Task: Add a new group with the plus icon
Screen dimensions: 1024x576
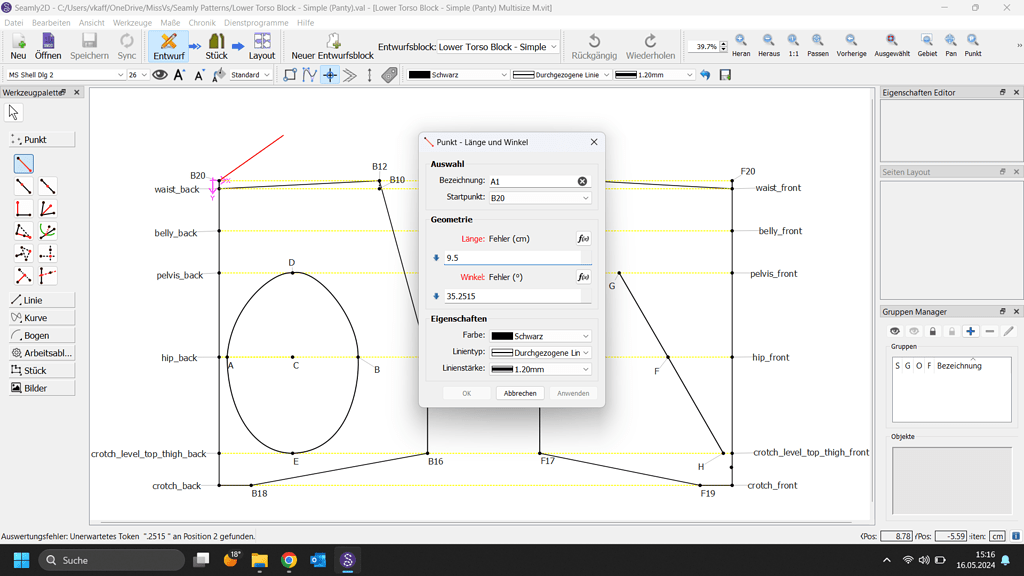Action: [x=971, y=331]
